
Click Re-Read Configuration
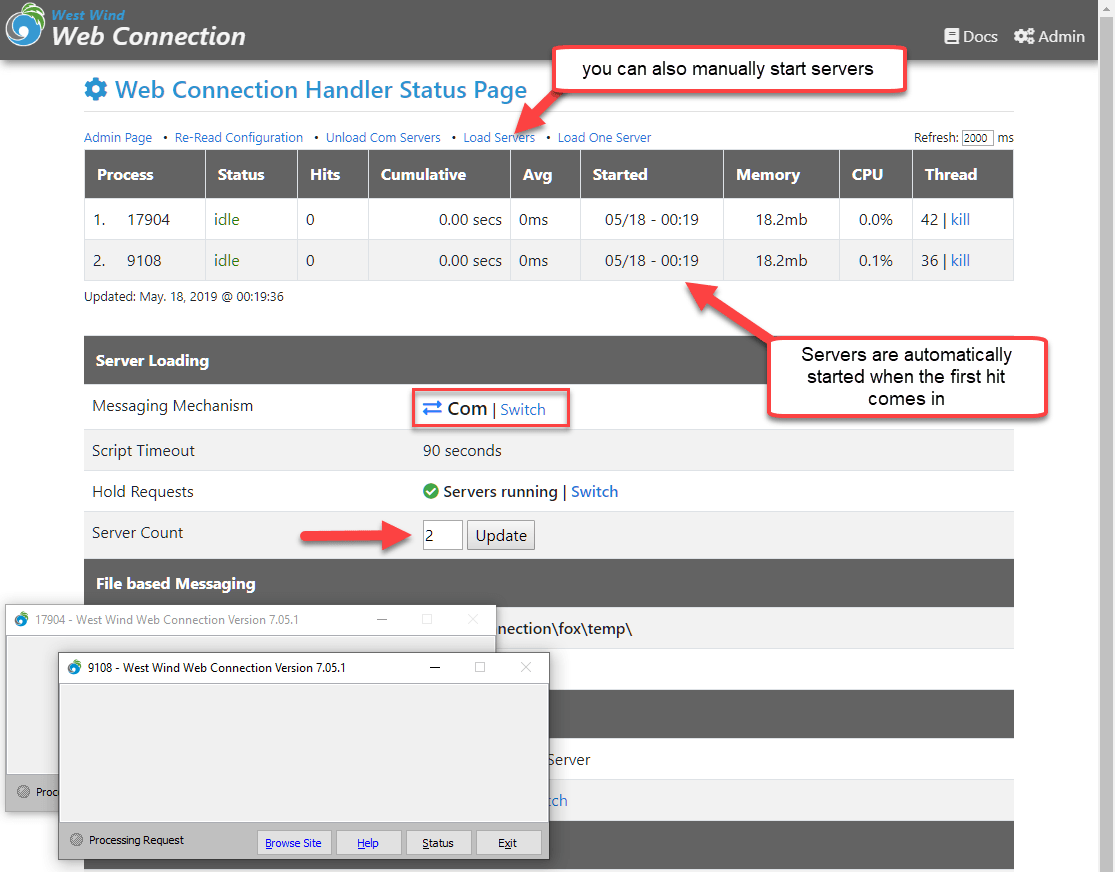(239, 137)
